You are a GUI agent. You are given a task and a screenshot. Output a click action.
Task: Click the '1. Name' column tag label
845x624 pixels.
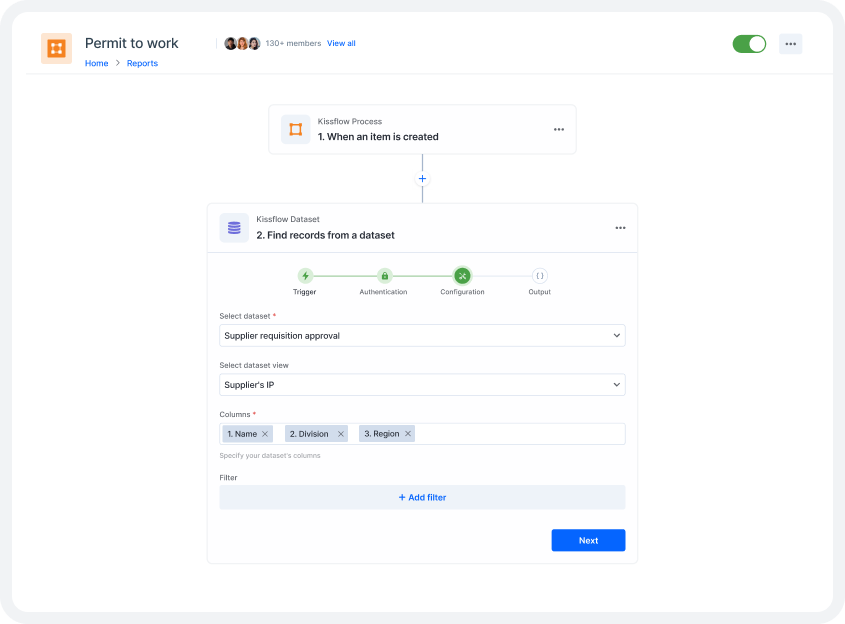242,434
